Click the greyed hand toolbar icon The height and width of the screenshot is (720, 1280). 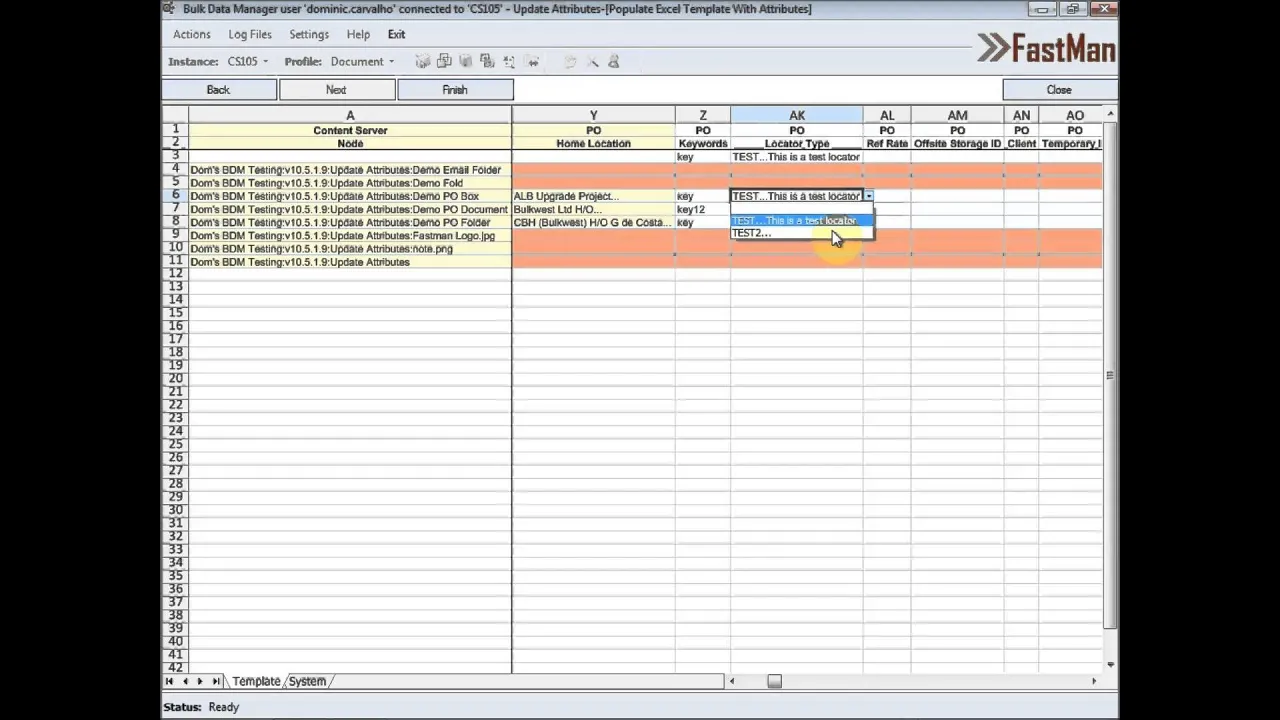coord(571,61)
